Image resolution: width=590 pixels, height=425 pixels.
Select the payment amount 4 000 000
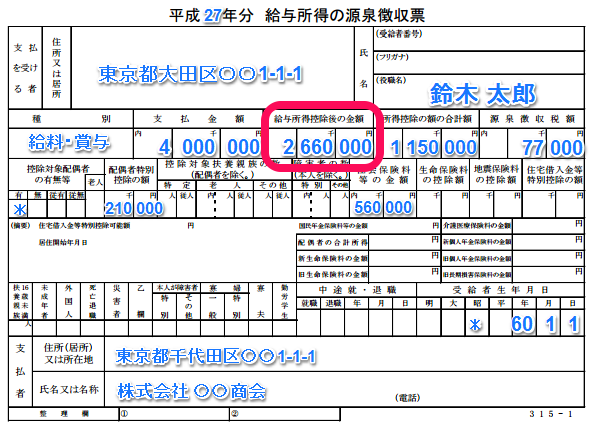[210, 147]
